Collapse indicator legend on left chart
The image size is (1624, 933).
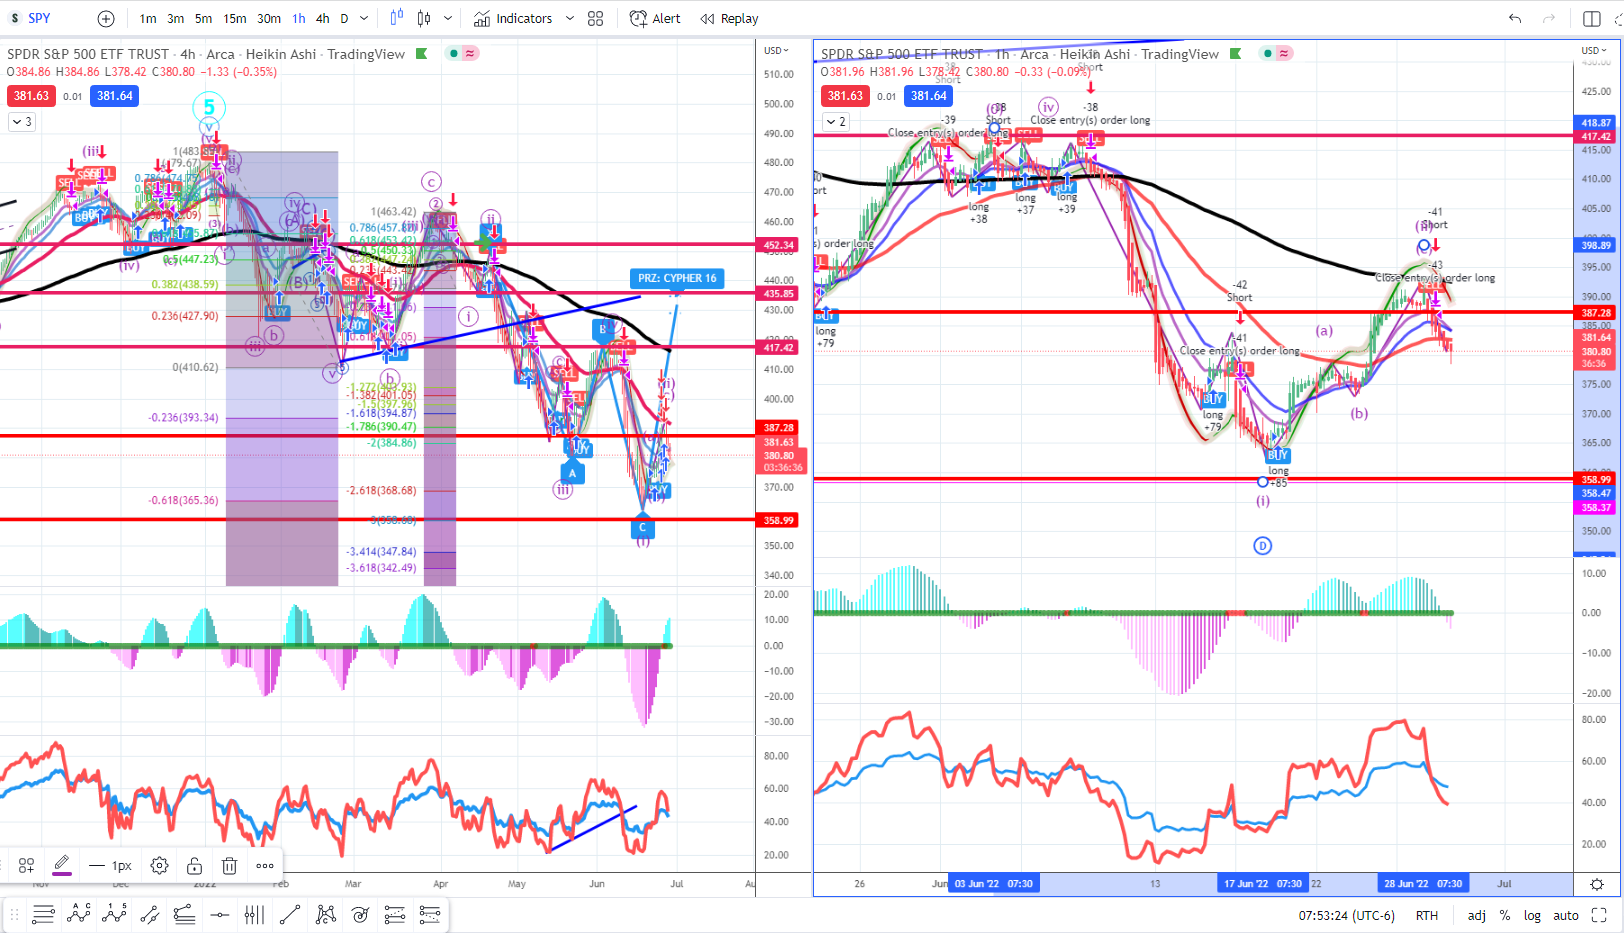pyautogui.click(x=22, y=121)
